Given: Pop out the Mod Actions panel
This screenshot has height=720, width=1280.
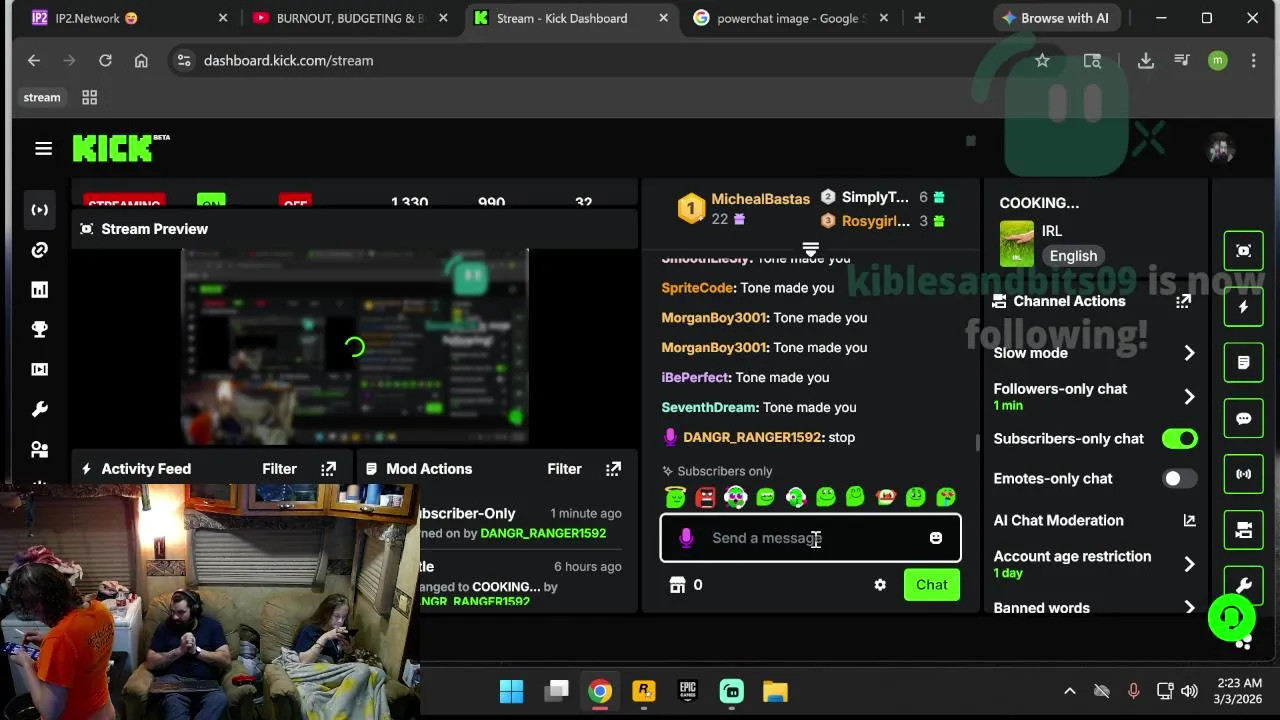Looking at the screenshot, I should click(x=613, y=468).
